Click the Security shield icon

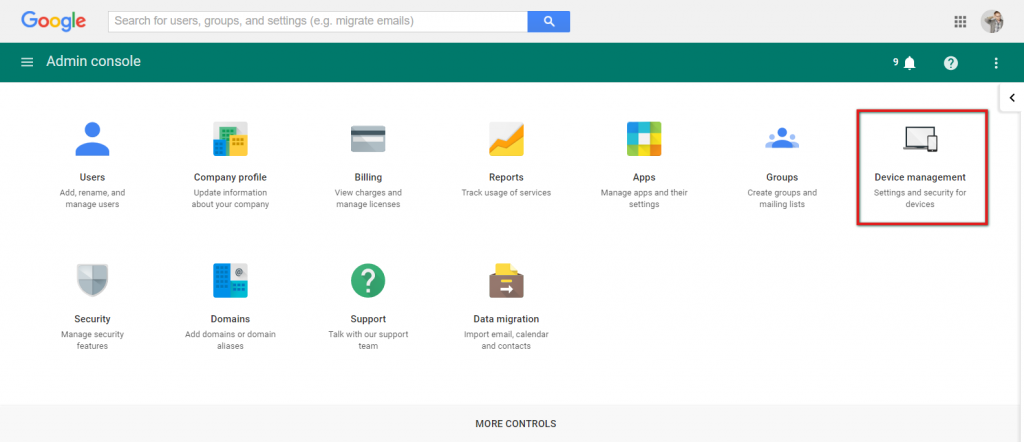click(x=92, y=280)
